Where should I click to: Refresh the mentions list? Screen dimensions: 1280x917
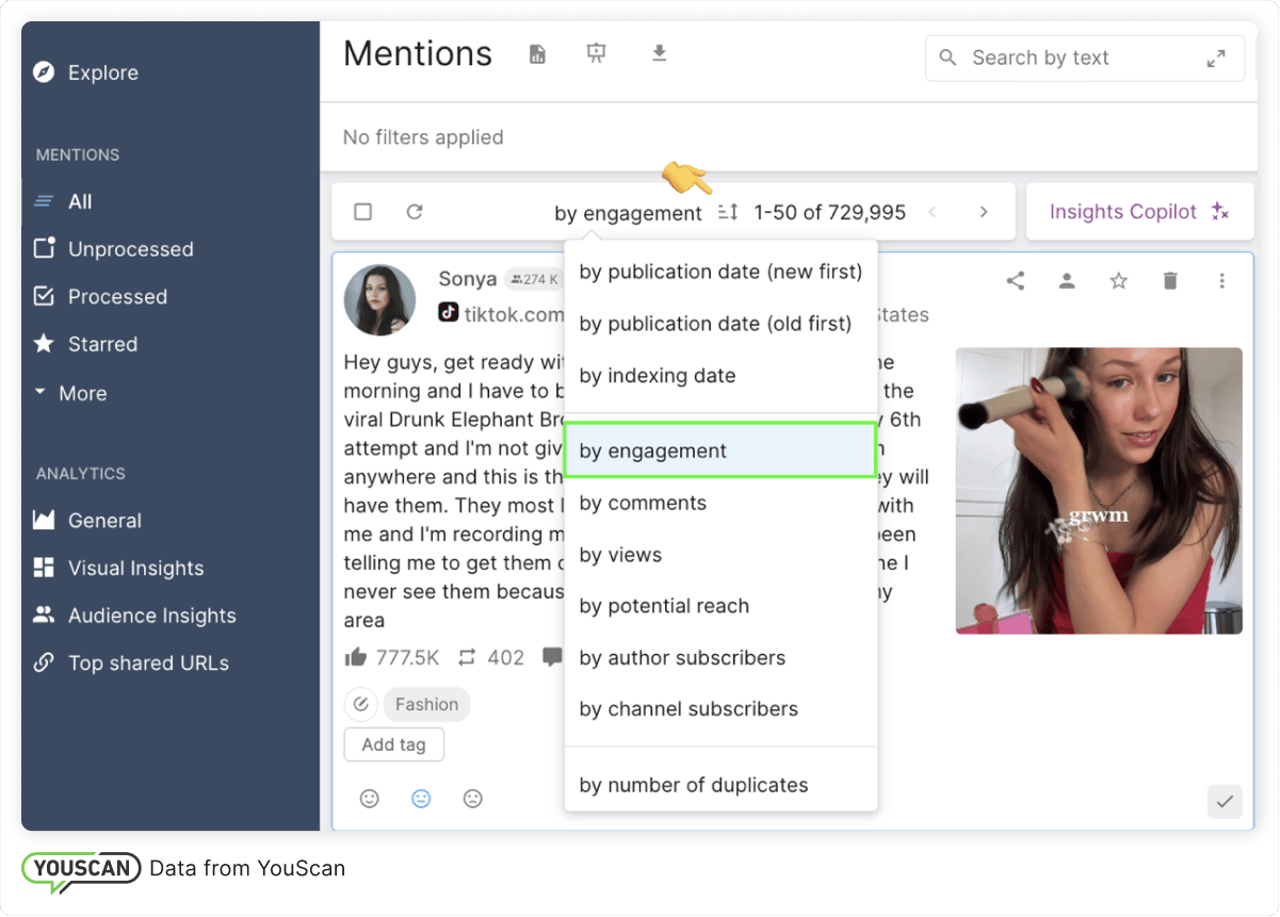click(415, 212)
